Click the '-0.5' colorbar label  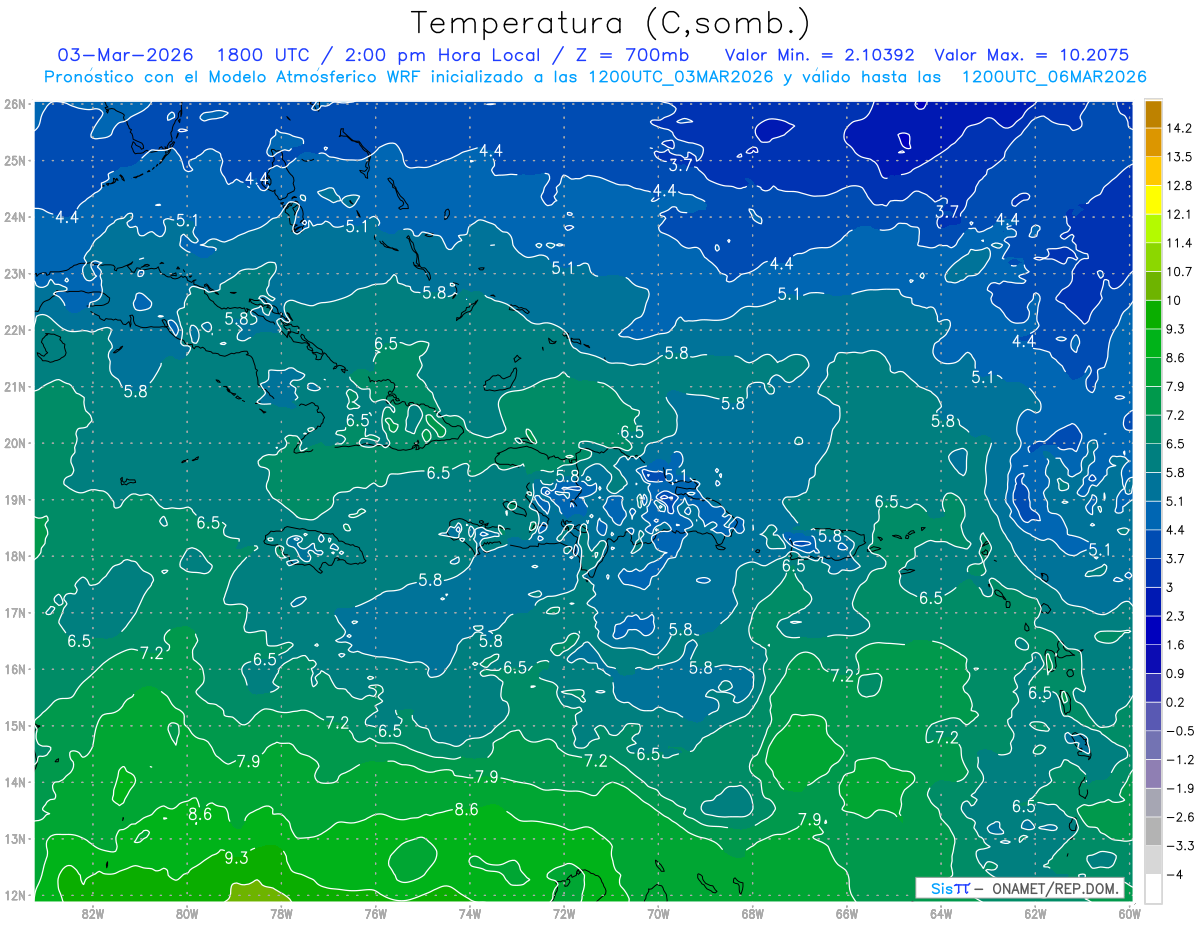pos(1179,730)
